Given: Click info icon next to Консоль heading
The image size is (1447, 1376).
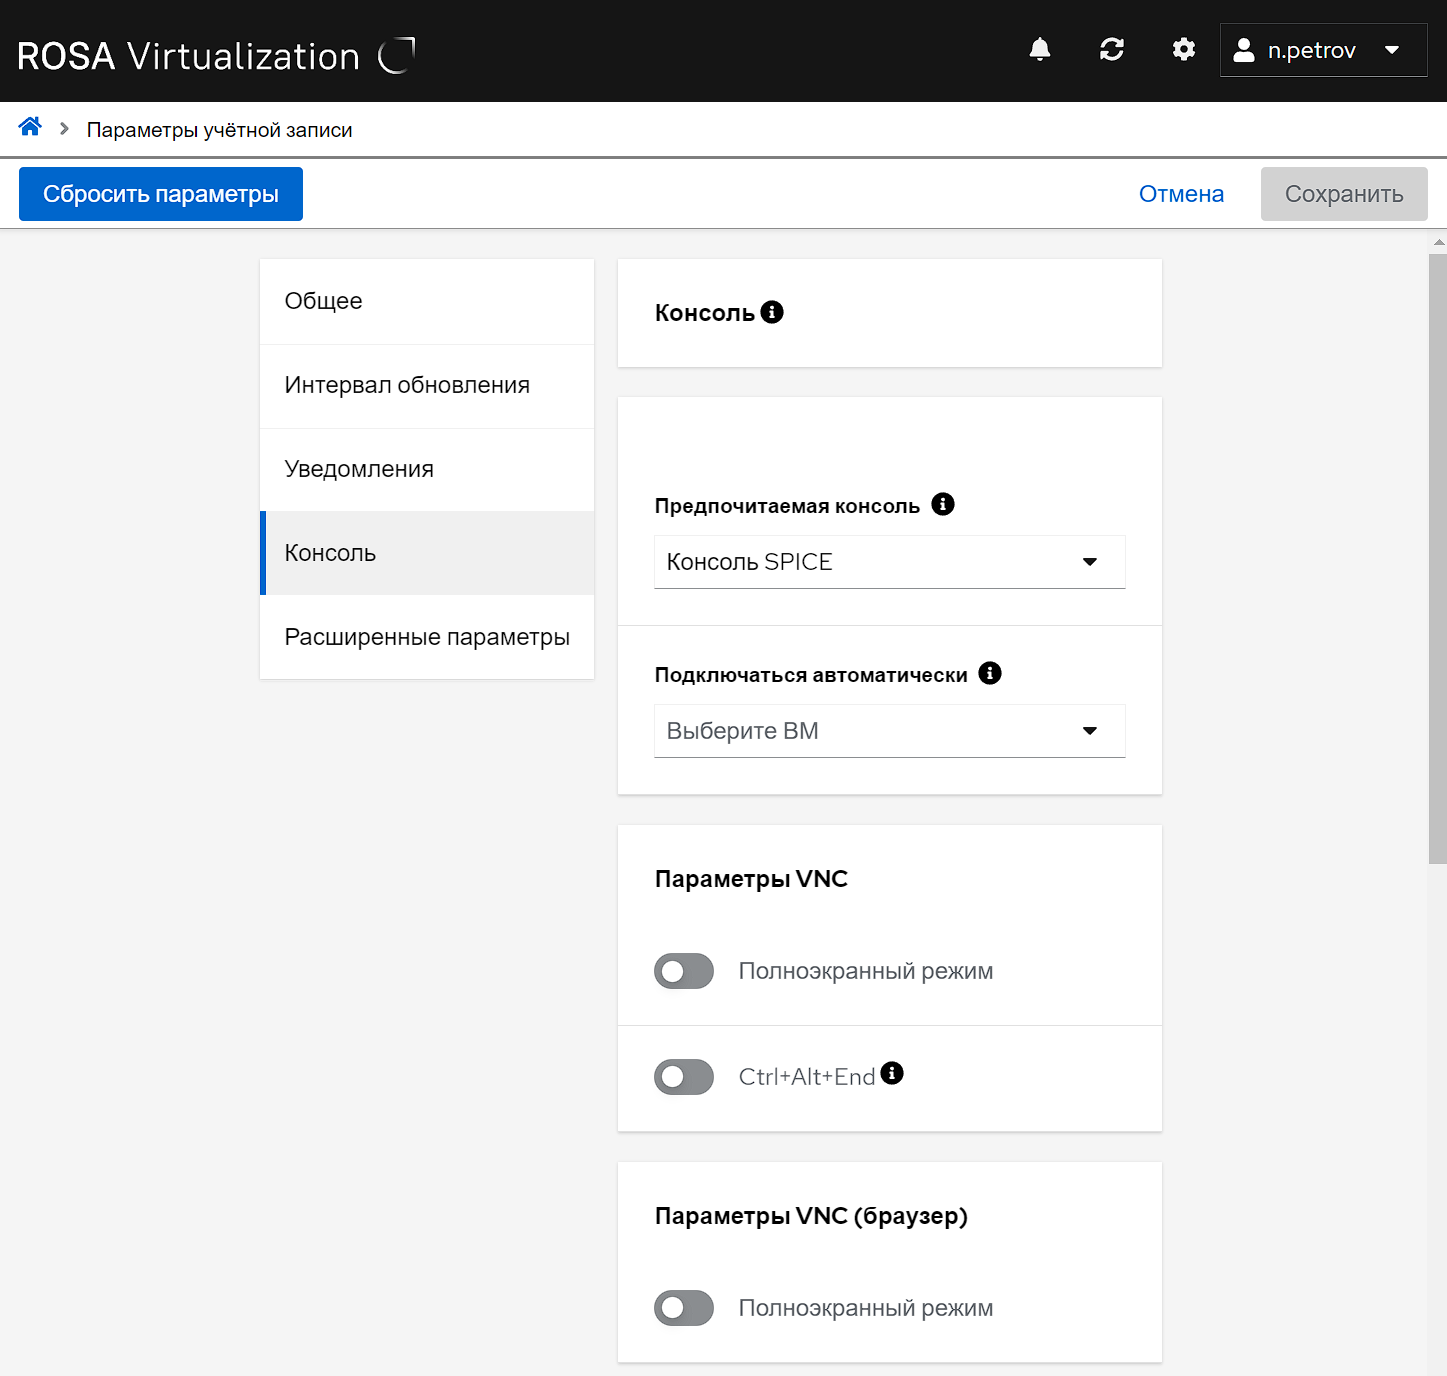Looking at the screenshot, I should click(772, 312).
